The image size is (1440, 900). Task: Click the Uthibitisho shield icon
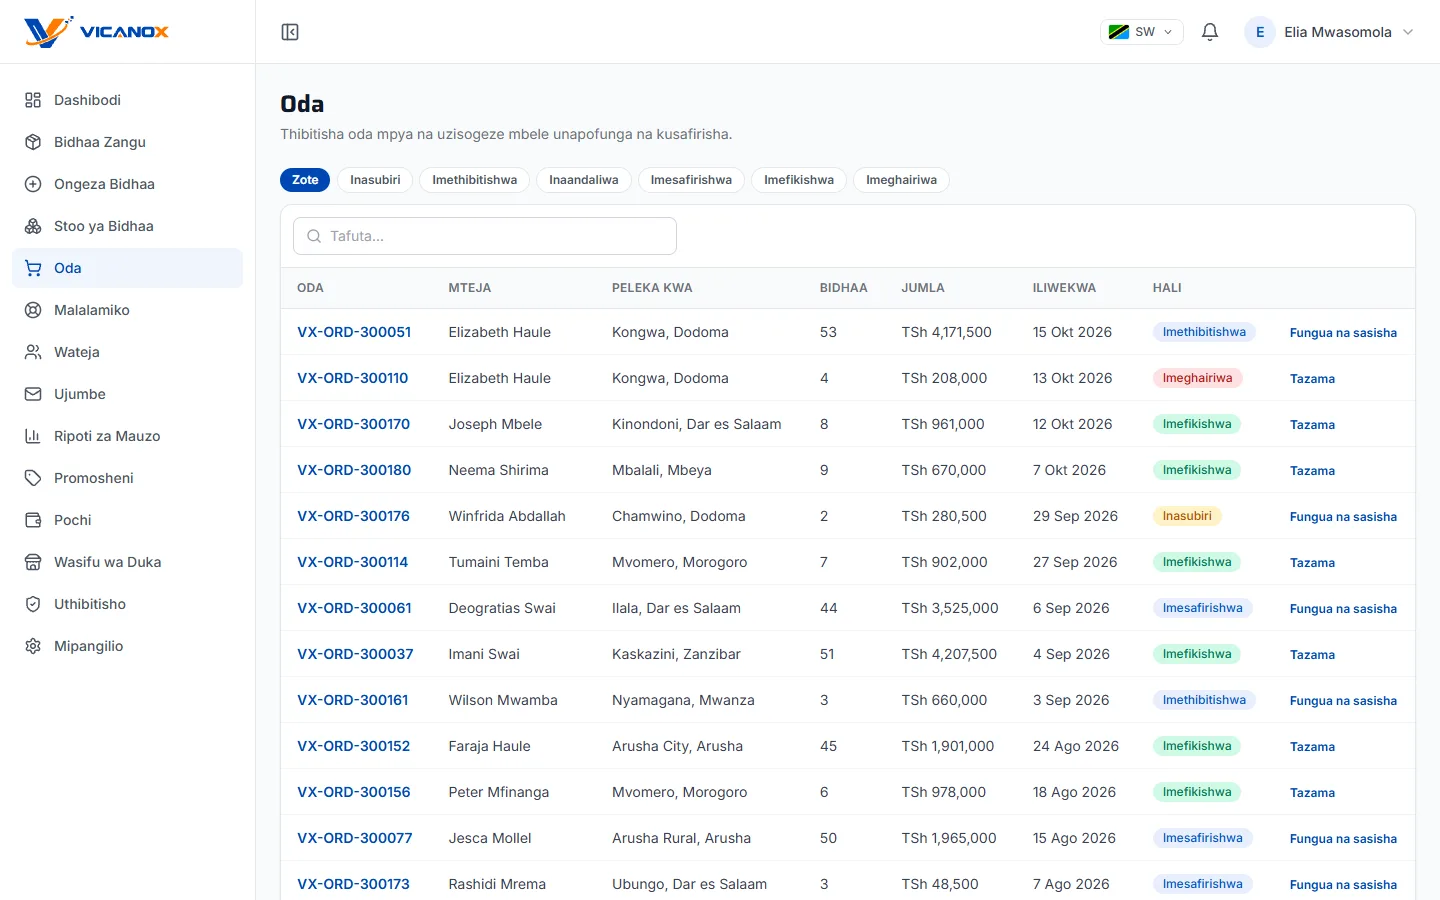[33, 604]
